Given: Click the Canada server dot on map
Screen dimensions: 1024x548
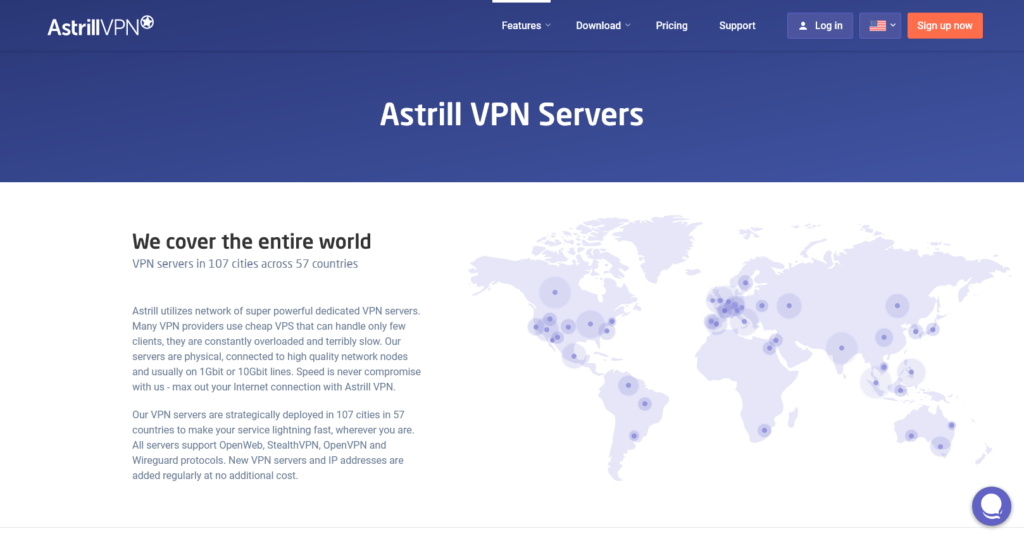Looking at the screenshot, I should pos(554,293).
